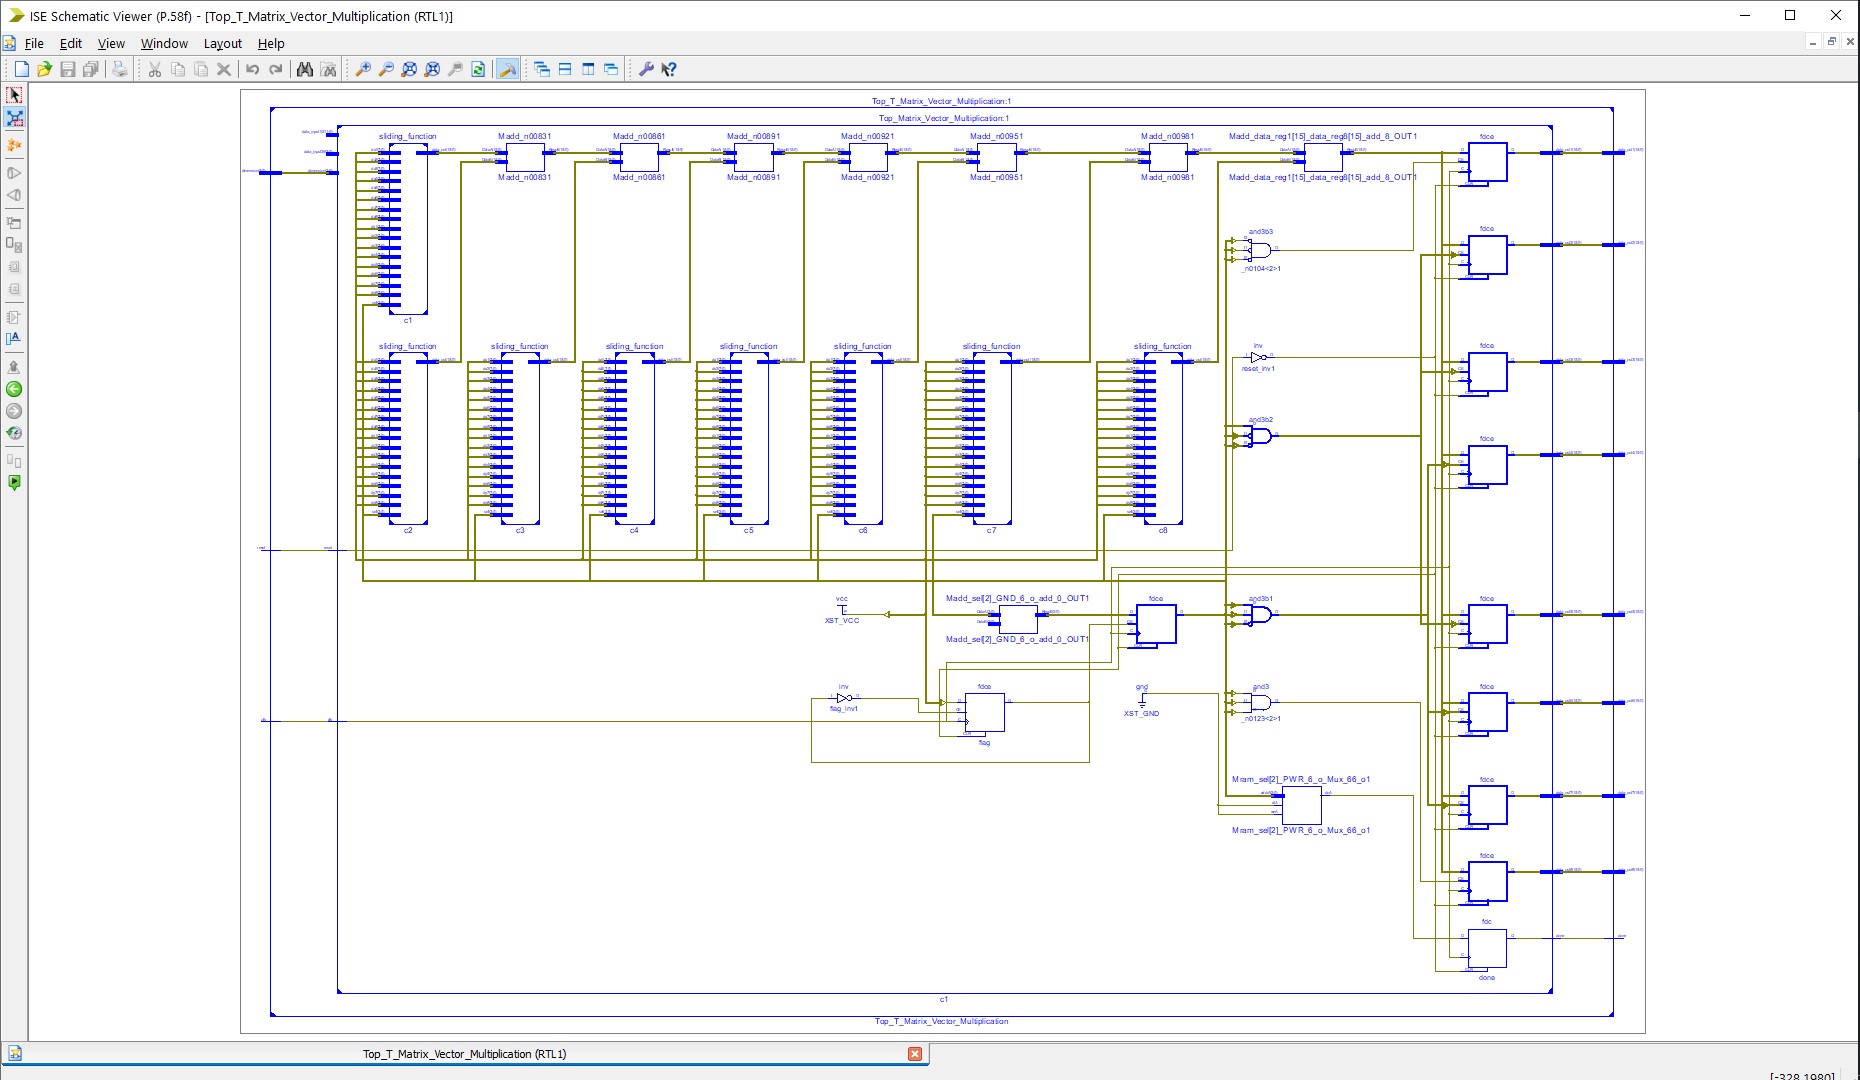Save the current schematic
This screenshot has height=1080, width=1860.
67,69
